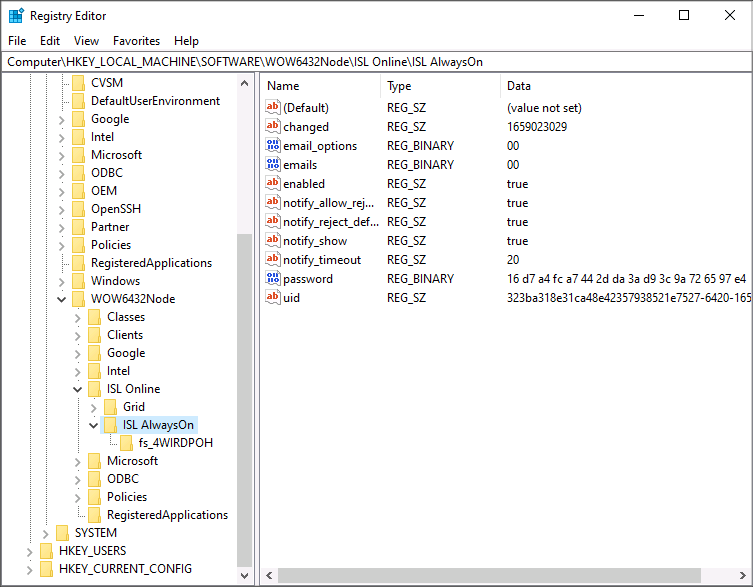
Task: Select the ODBC key under WOW6432Node
Action: [x=123, y=479]
